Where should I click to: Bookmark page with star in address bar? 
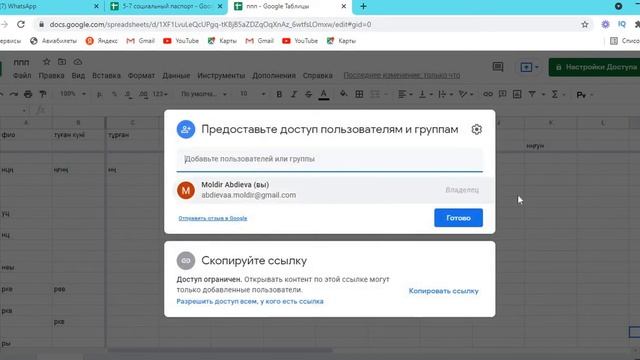coord(585,24)
